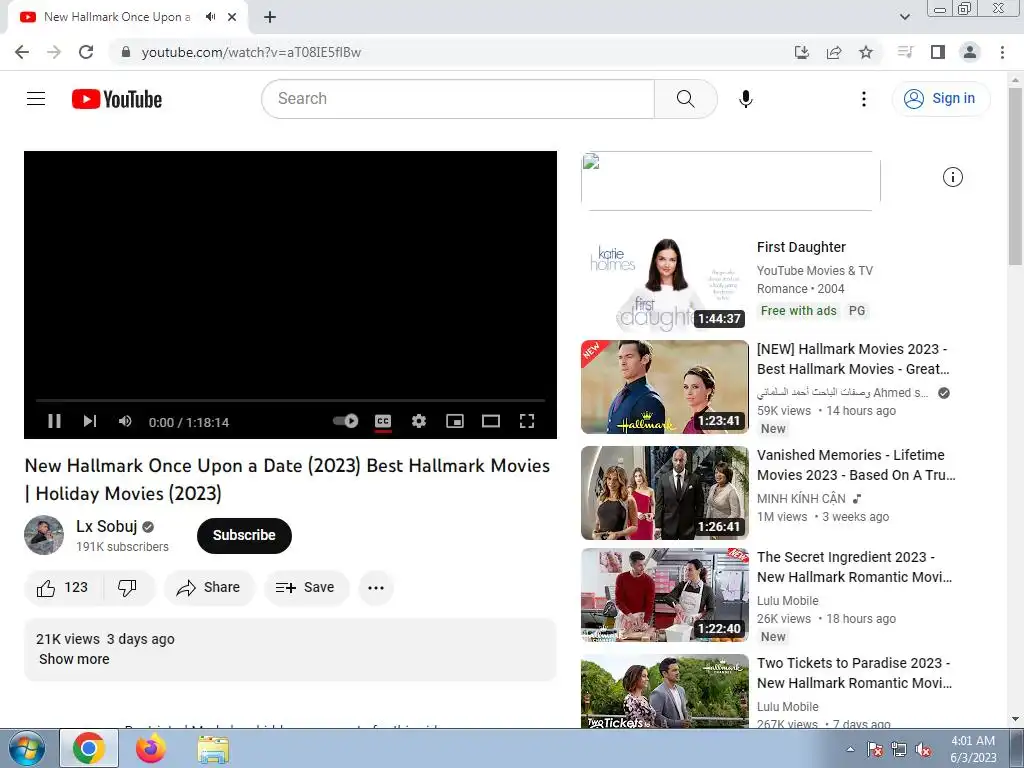This screenshot has height=768, width=1024.
Task: Expand description with Show more
Action: 74,659
